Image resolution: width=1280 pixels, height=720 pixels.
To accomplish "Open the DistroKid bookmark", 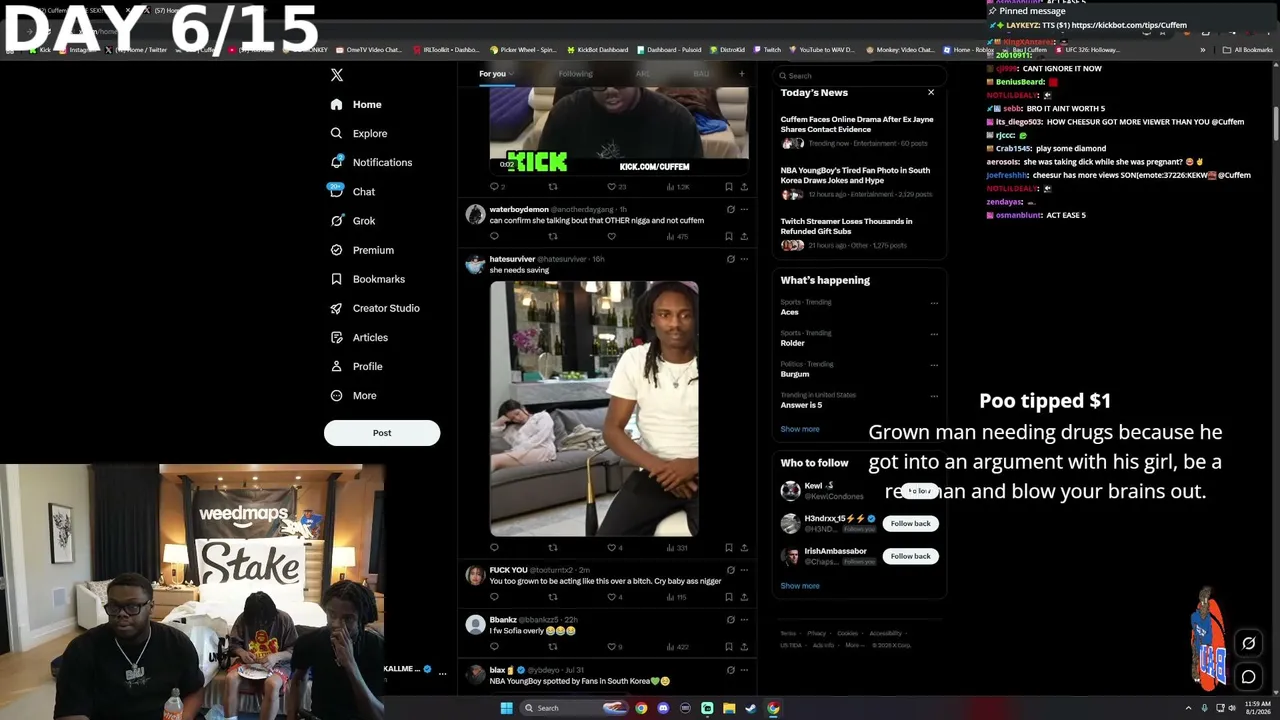I will tap(727, 50).
